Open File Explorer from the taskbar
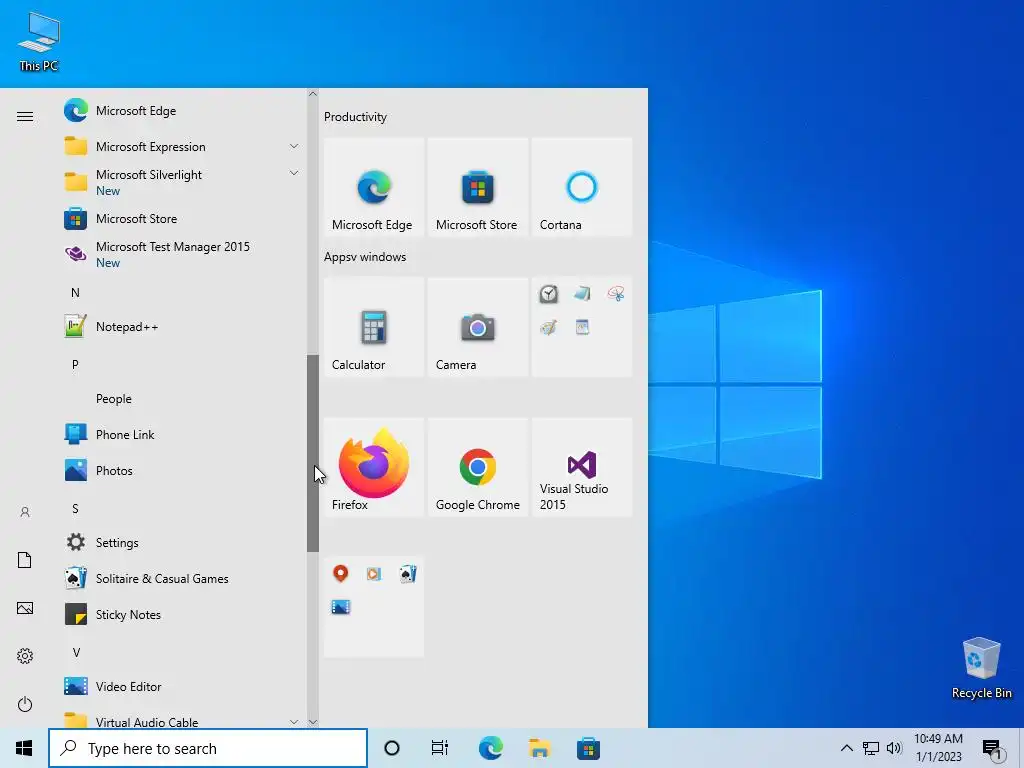 pos(539,748)
